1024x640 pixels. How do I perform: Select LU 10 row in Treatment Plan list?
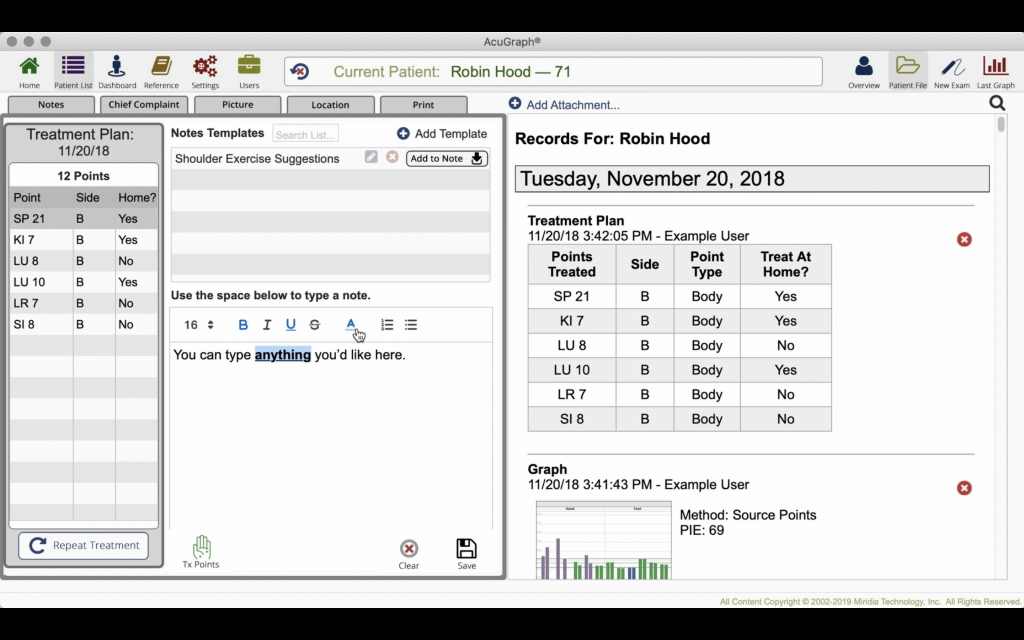click(x=84, y=282)
